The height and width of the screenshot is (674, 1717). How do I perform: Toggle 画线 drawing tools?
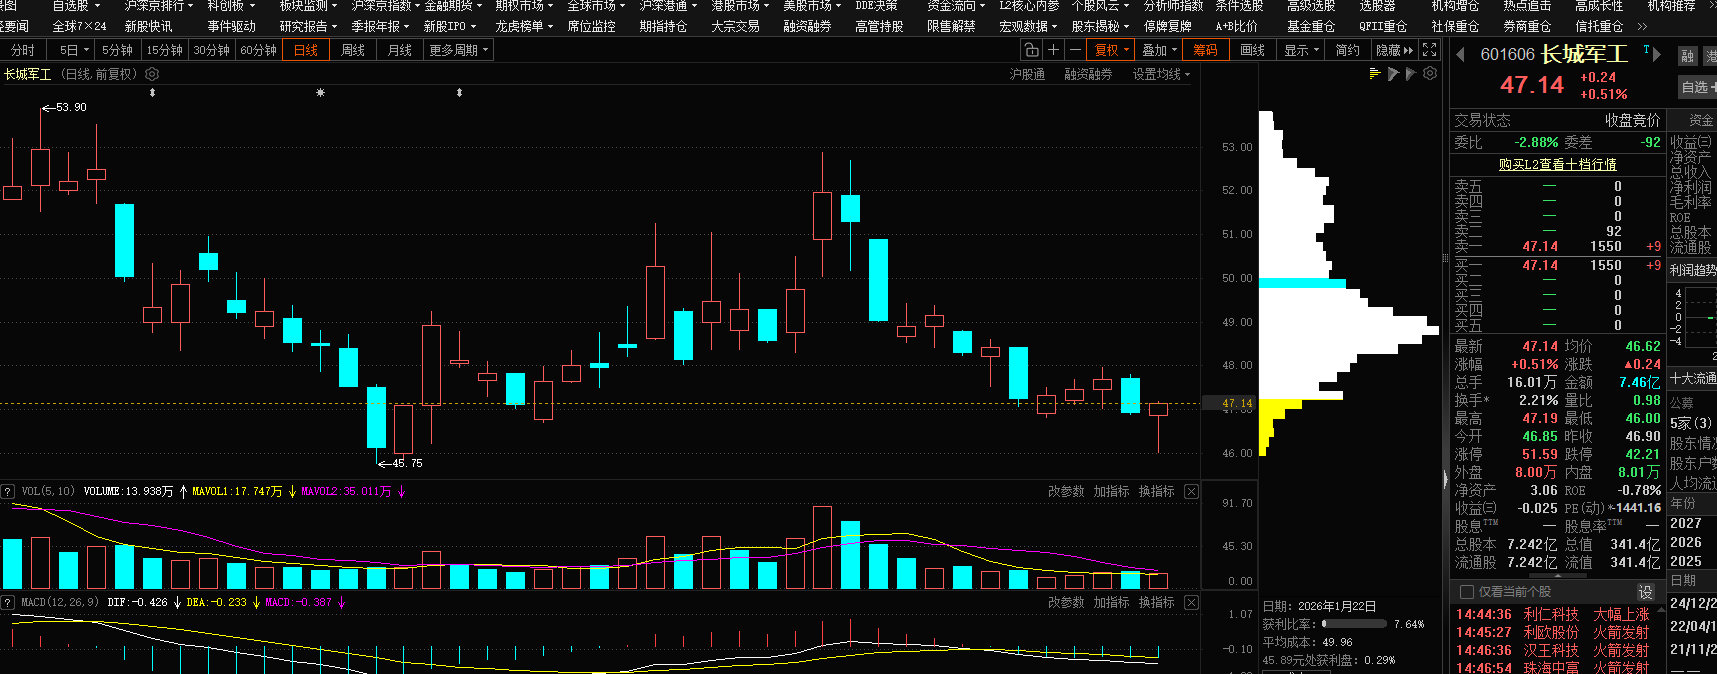pyautogui.click(x=1252, y=49)
